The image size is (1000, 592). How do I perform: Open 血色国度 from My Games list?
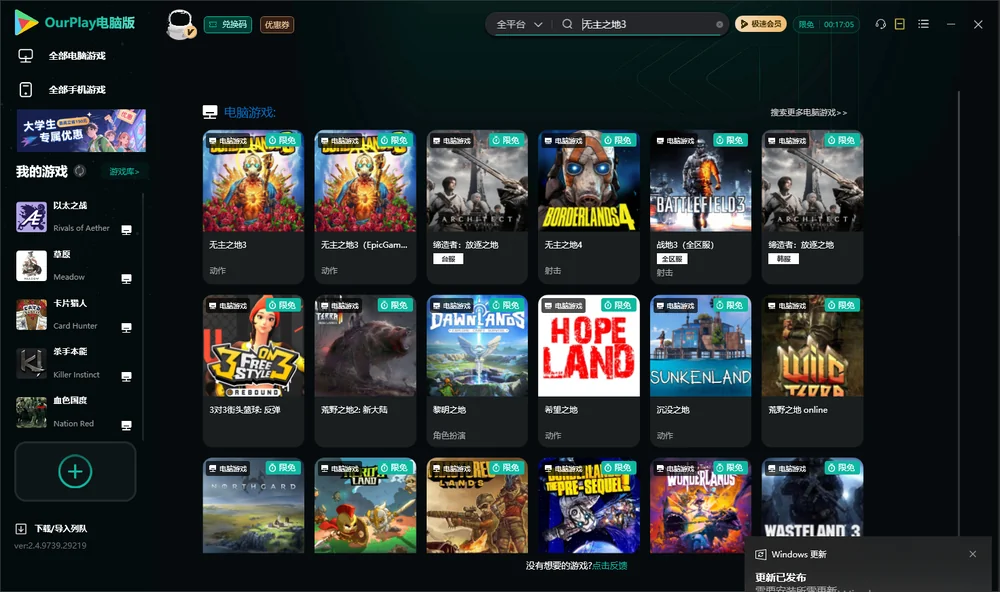pyautogui.click(x=75, y=412)
